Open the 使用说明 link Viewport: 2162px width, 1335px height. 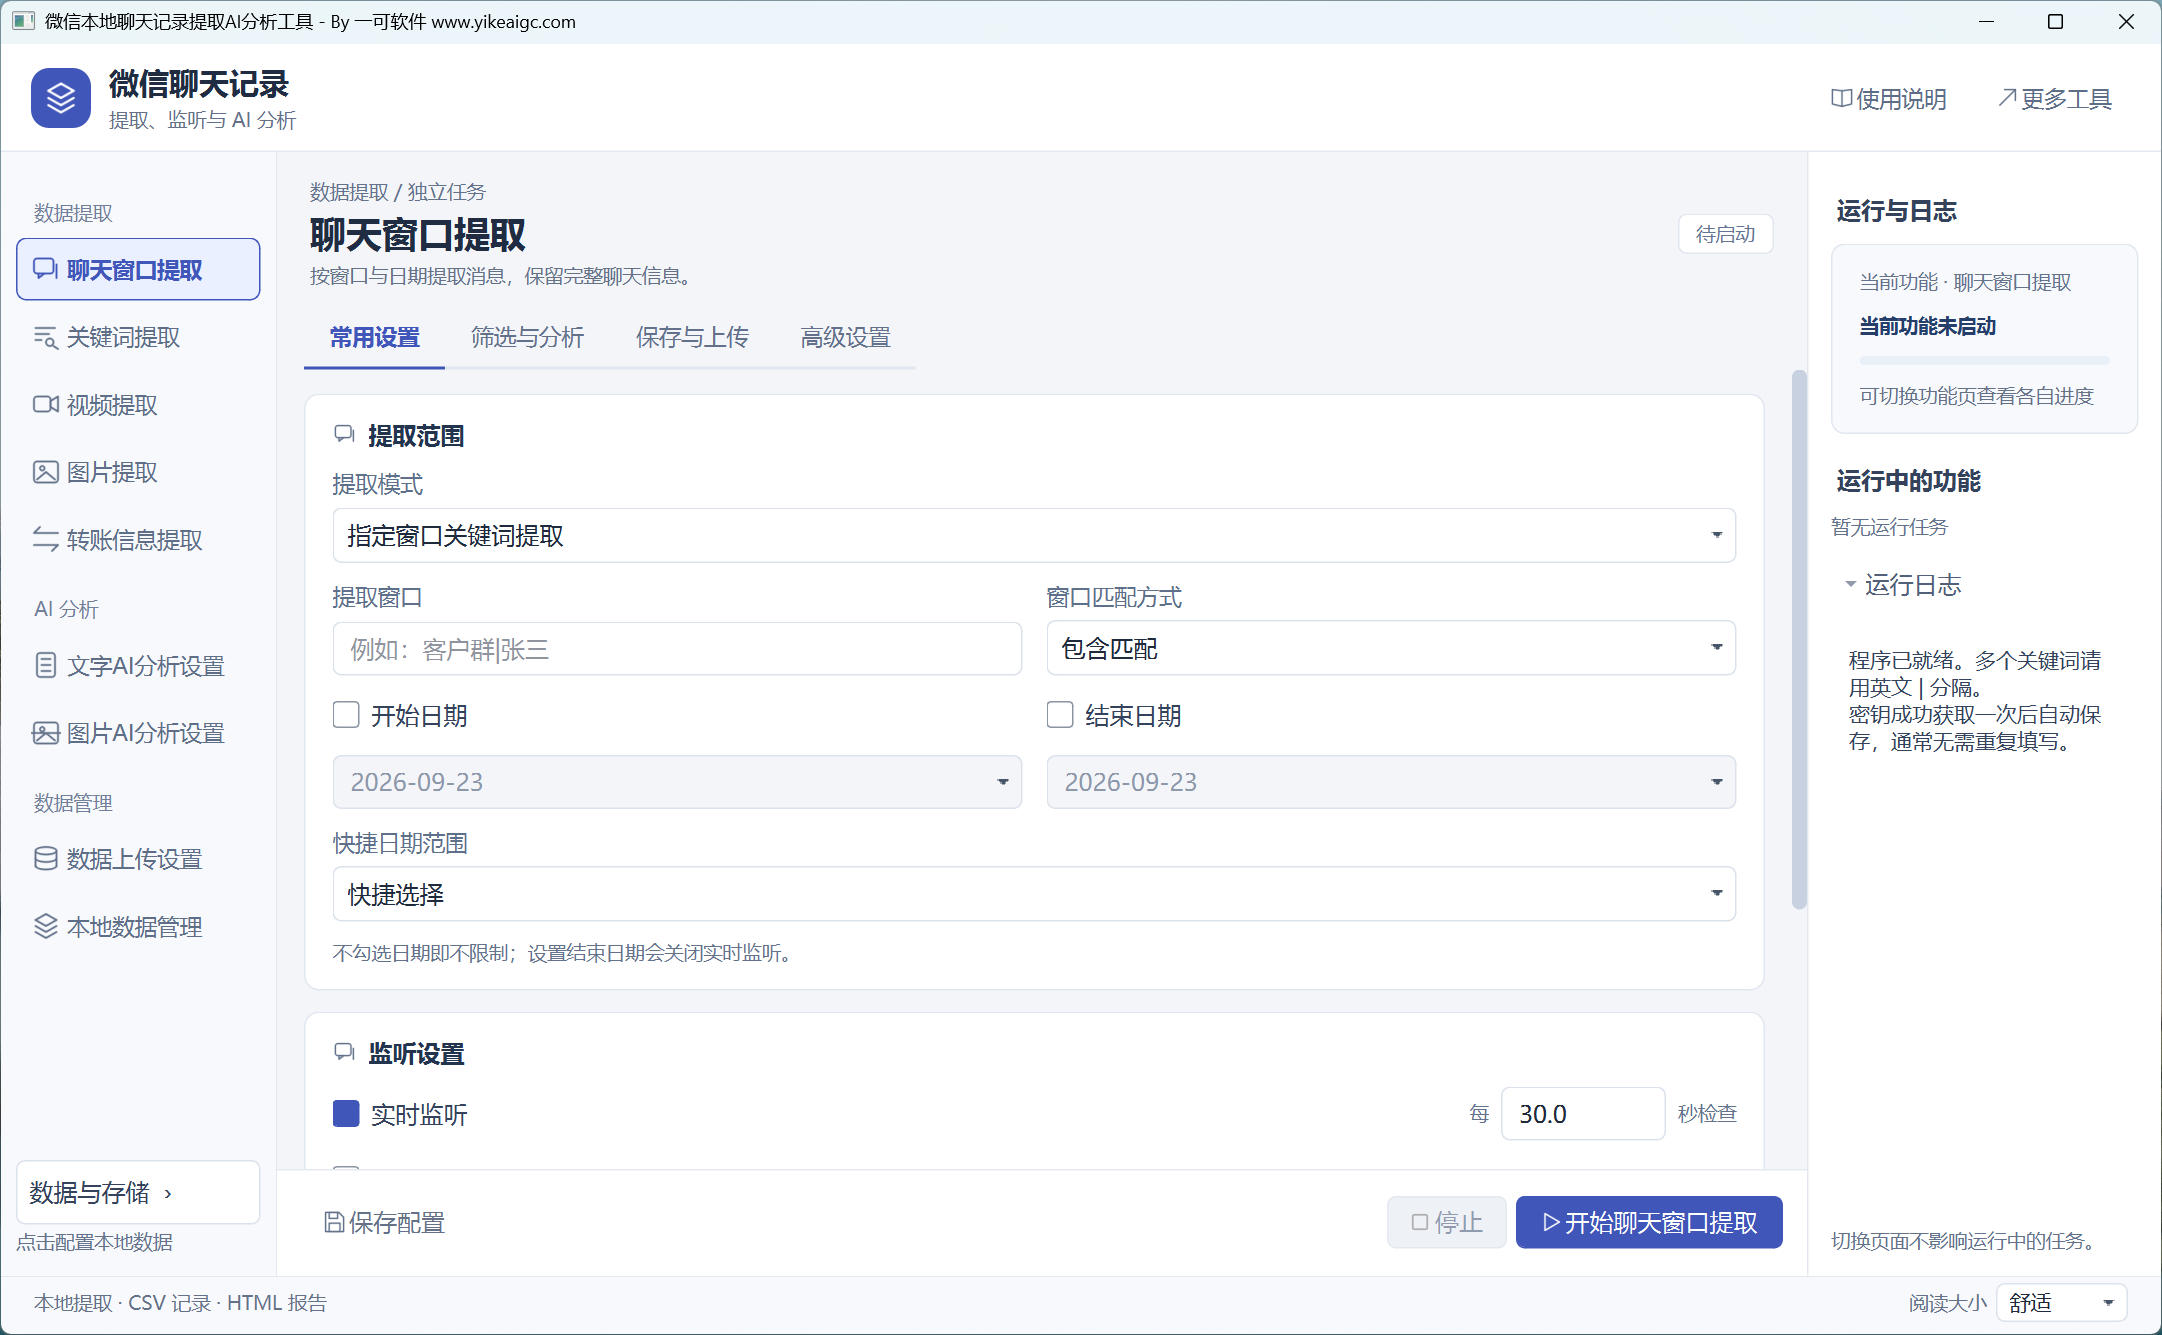(1889, 98)
